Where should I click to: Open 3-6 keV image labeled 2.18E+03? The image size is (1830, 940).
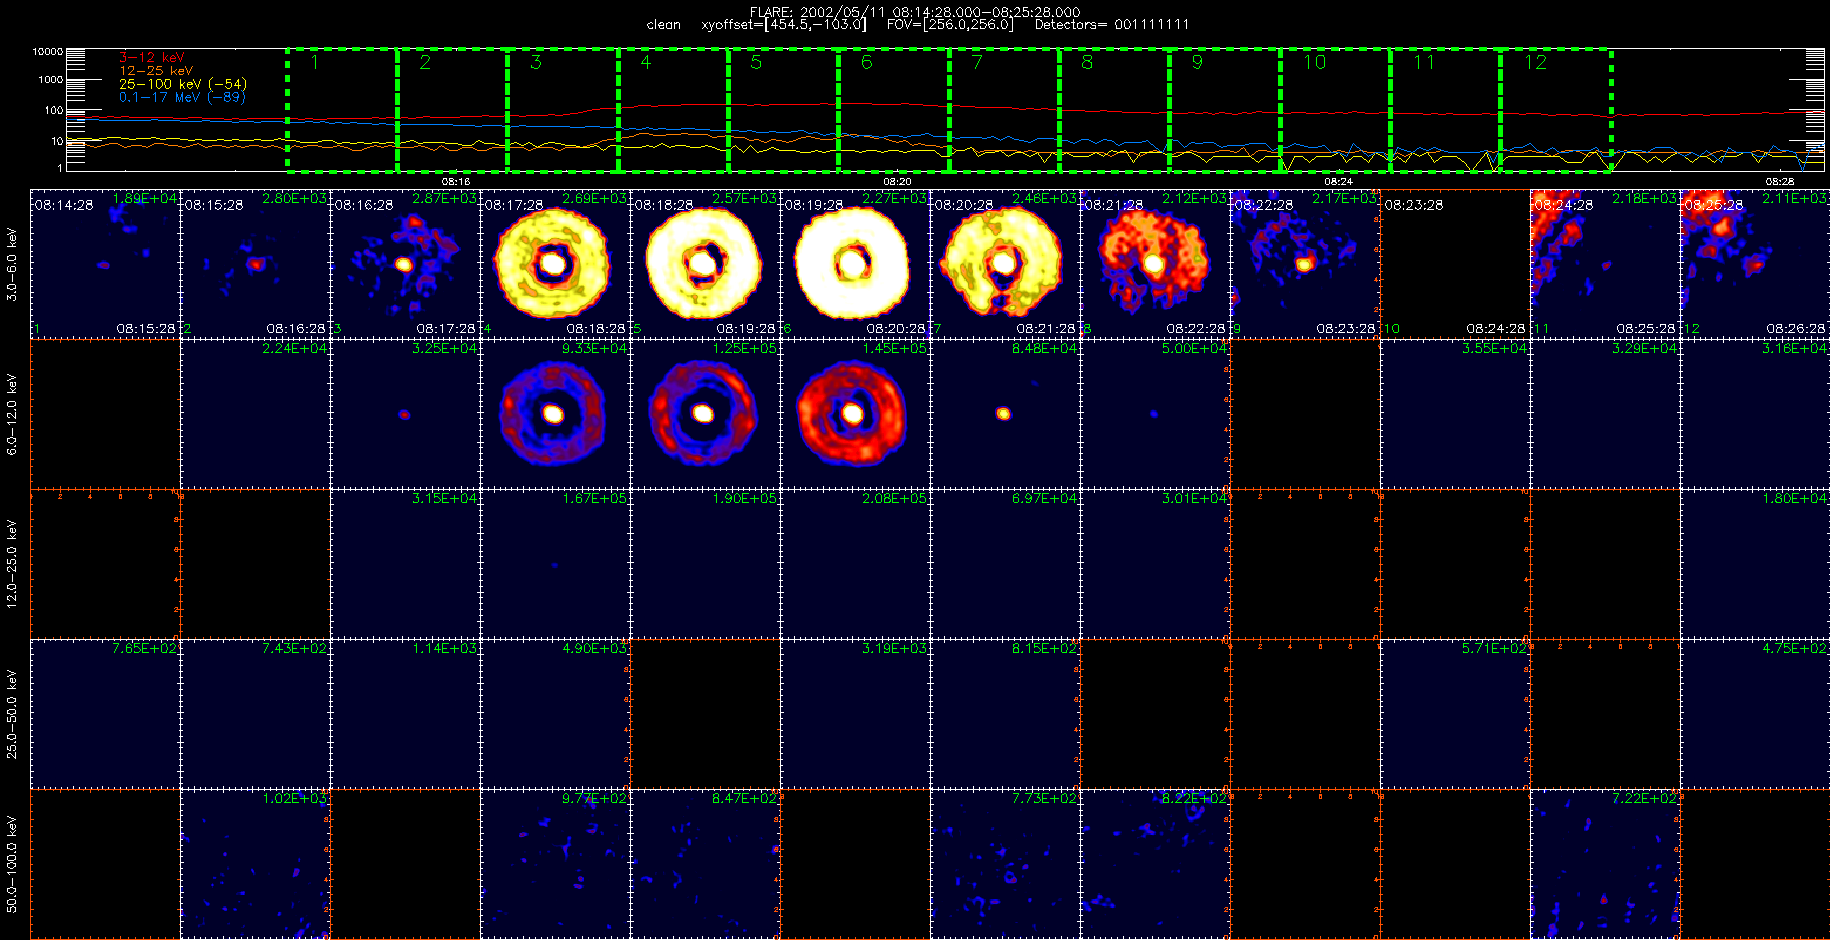1606,264
